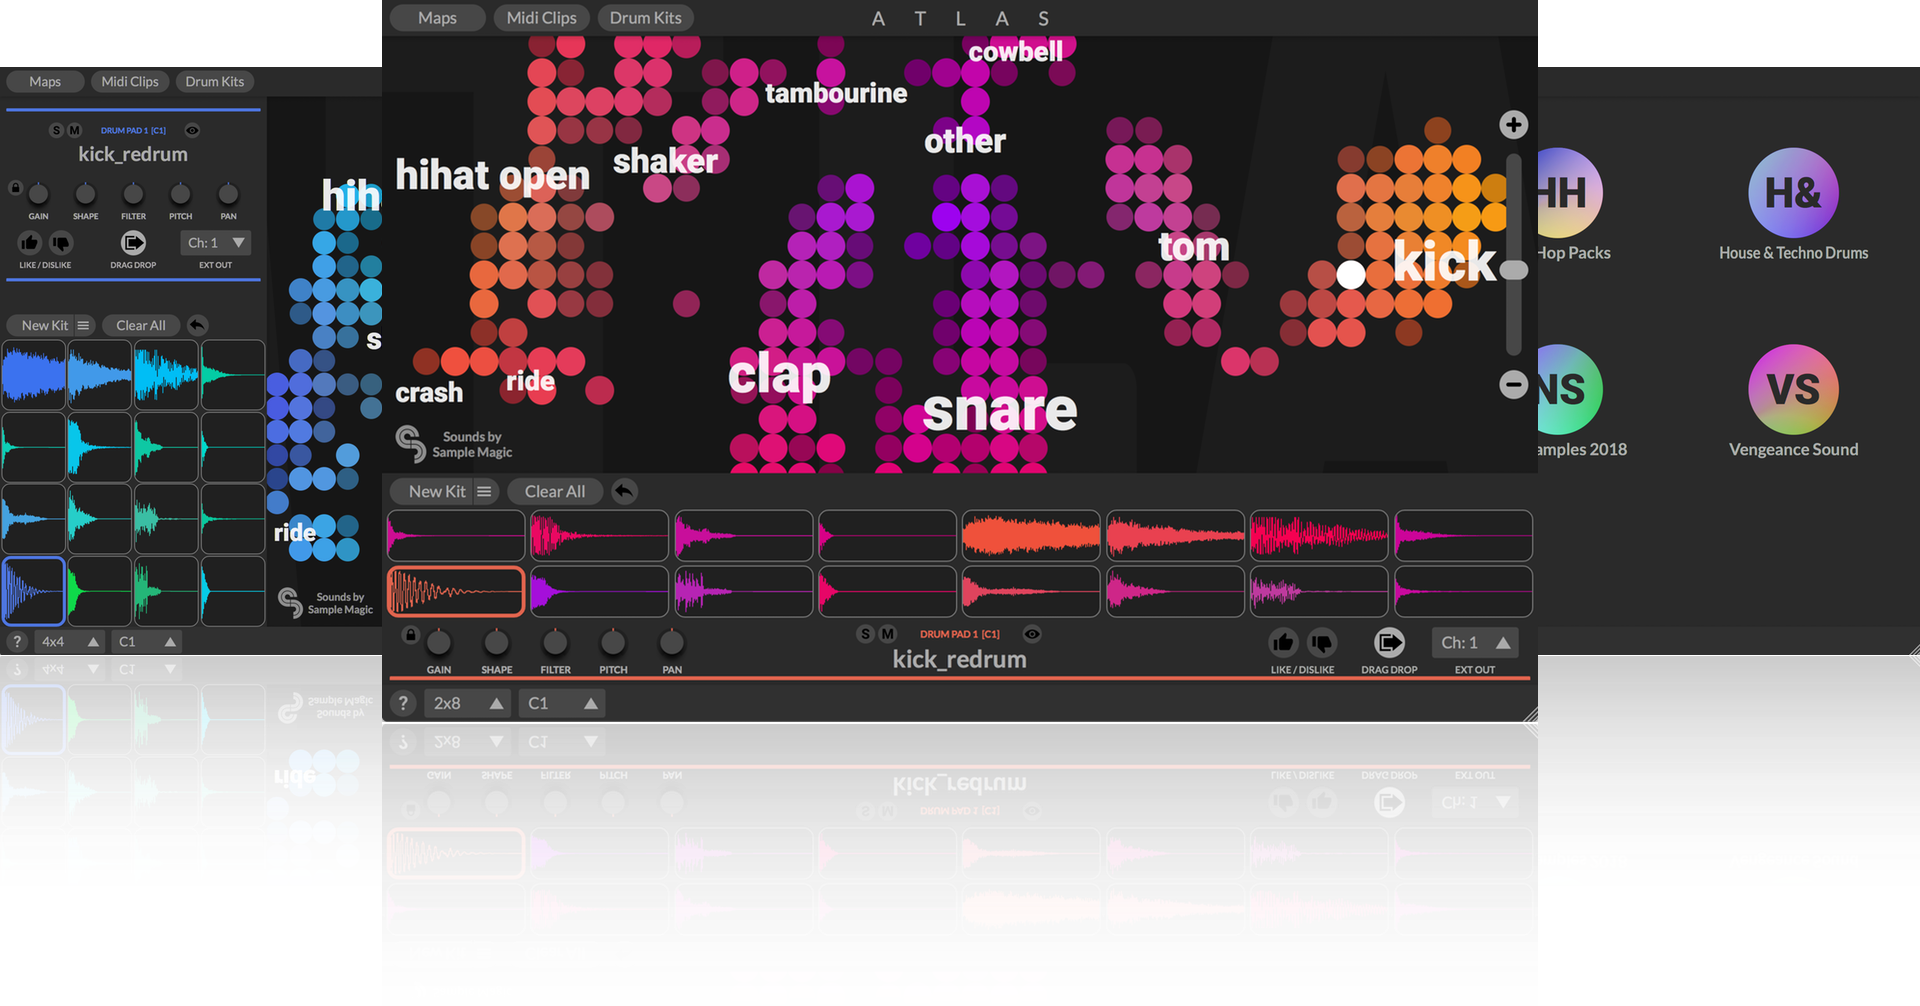The height and width of the screenshot is (1006, 1920).
Task: Click the New Kit button in left panel
Action: [x=44, y=325]
